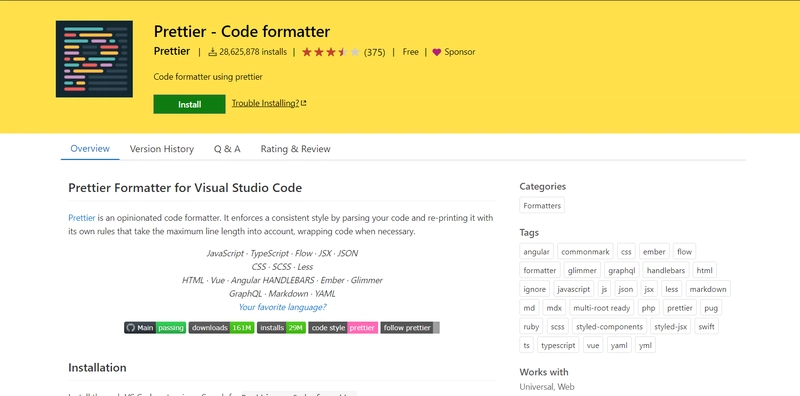Select the vue tag
The image size is (800, 396).
click(593, 345)
